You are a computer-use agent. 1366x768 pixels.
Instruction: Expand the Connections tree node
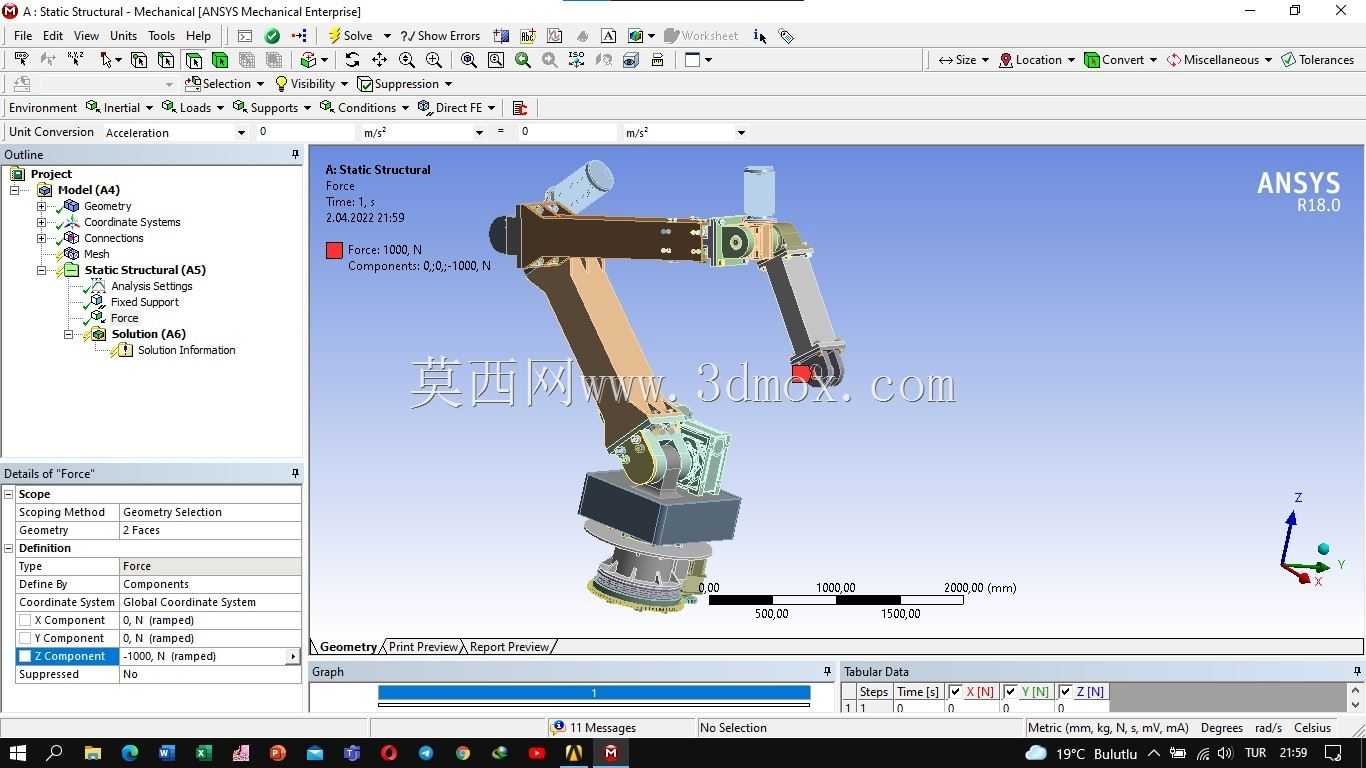tap(42, 238)
